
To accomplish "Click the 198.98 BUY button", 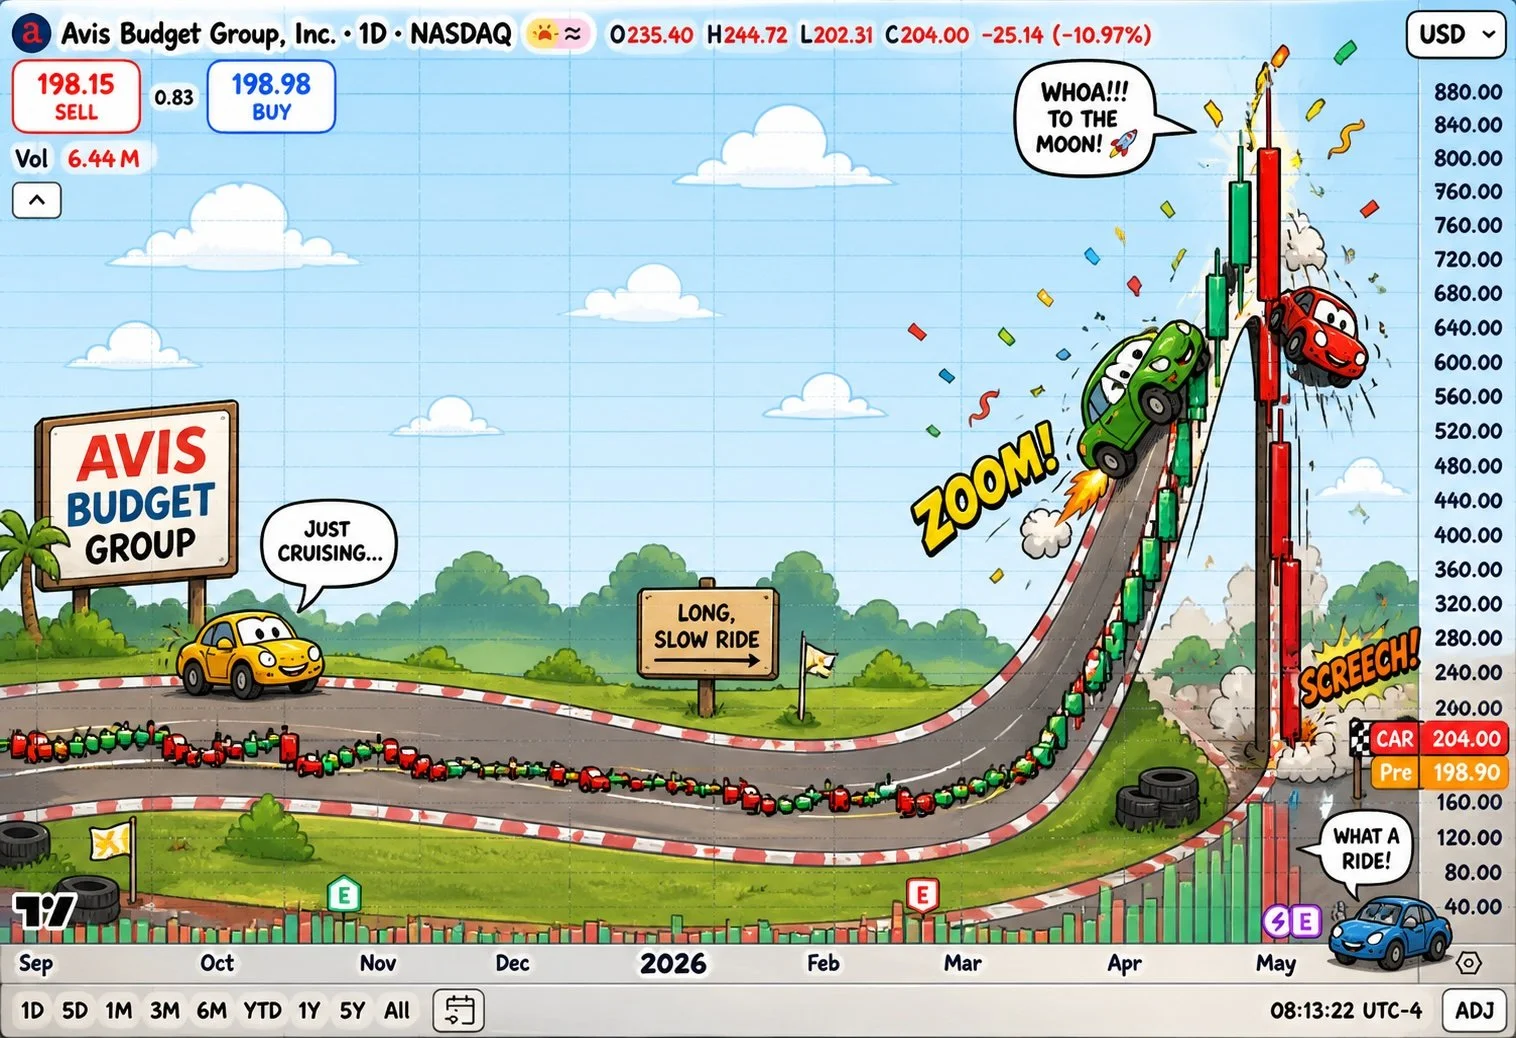I will tap(271, 96).
